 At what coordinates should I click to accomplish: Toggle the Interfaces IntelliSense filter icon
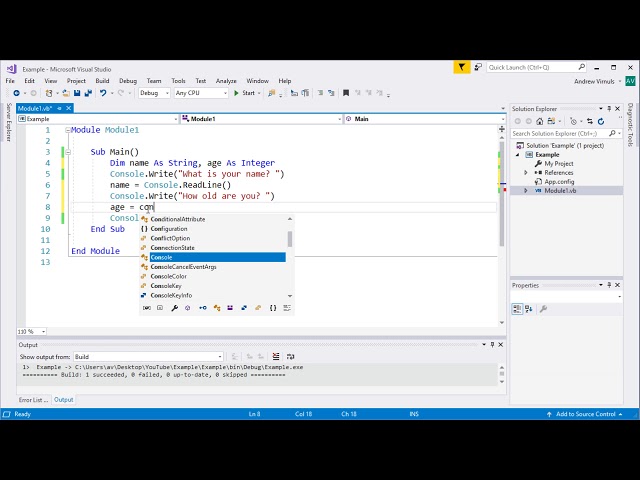click(x=202, y=308)
